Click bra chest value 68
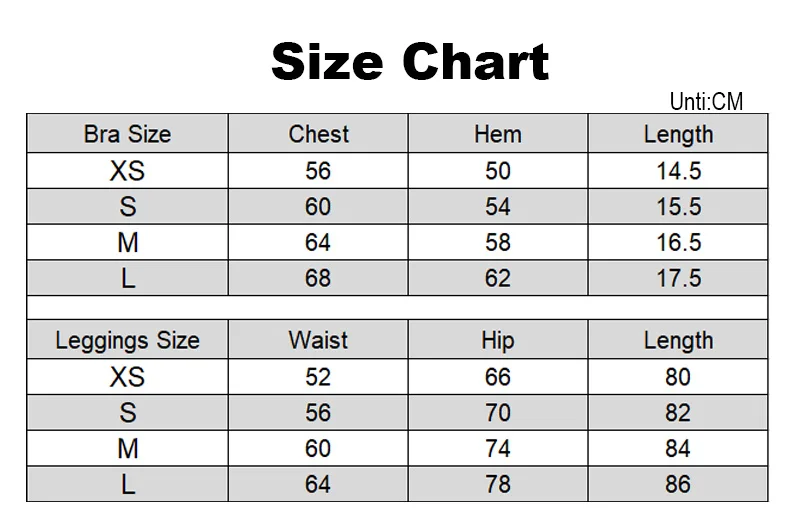The image size is (800, 524). 318,278
